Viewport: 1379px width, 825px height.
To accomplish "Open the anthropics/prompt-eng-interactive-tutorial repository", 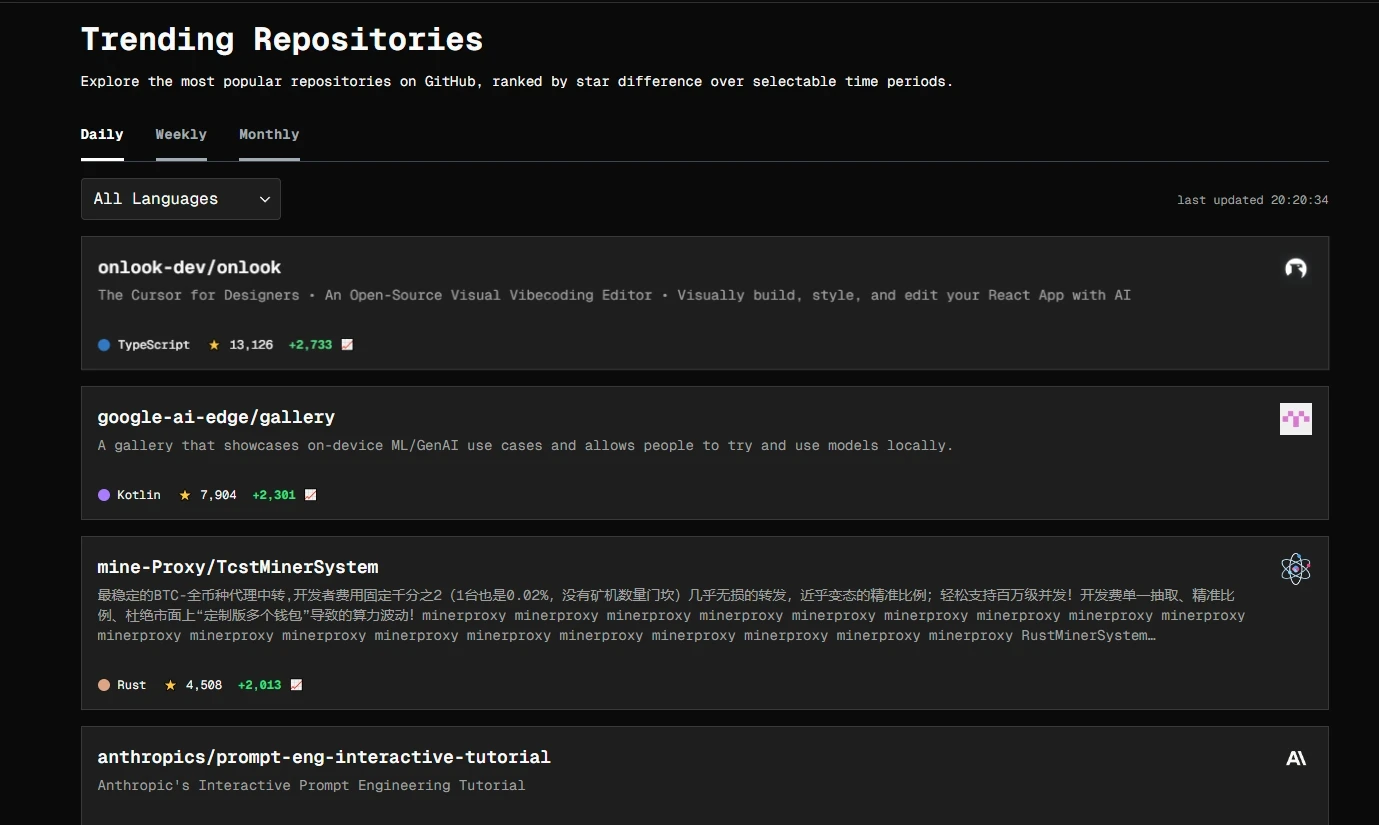I will point(324,758).
